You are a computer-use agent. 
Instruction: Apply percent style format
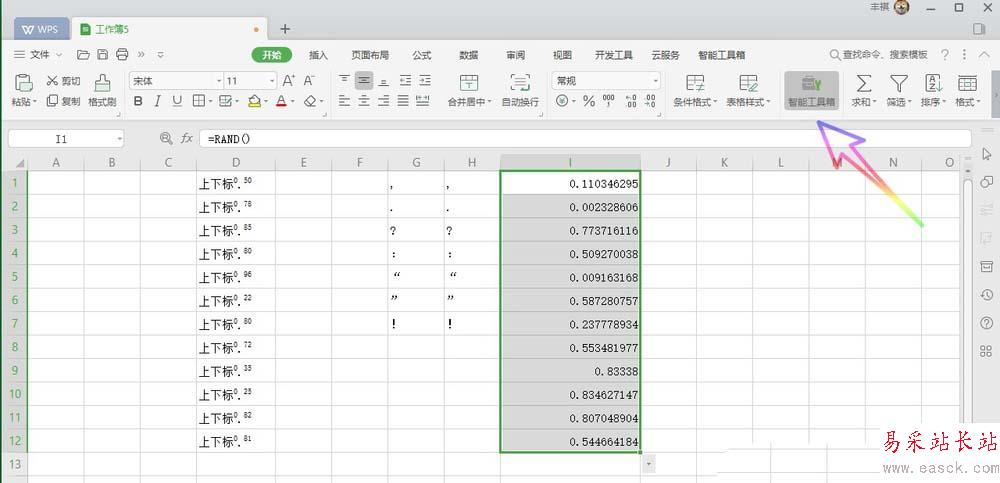(x=589, y=101)
